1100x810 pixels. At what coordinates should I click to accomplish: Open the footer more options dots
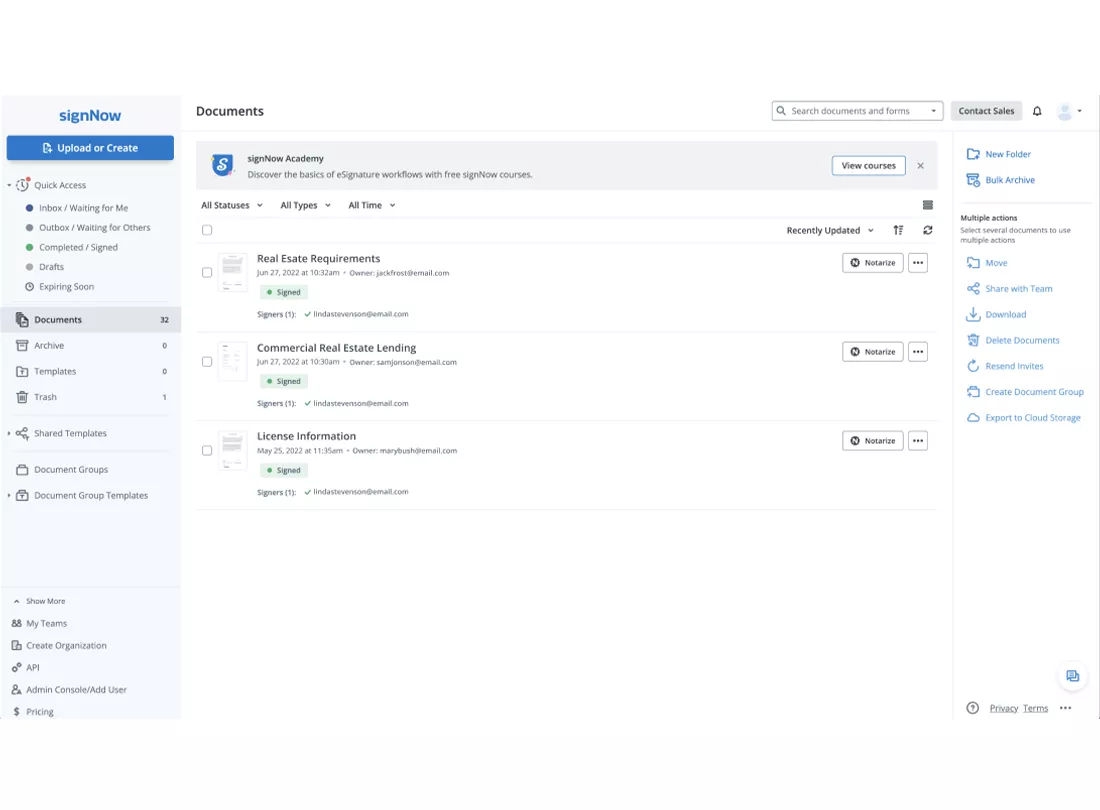coord(1066,708)
